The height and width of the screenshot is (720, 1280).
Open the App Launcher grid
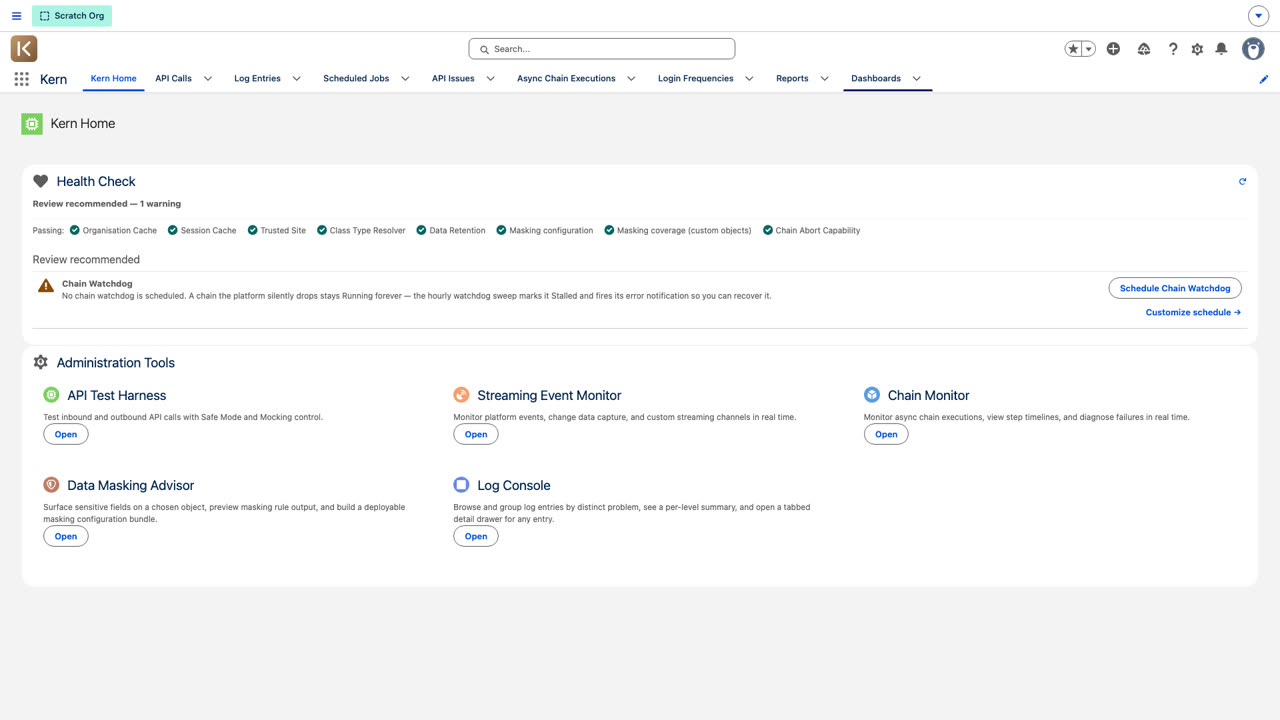tap(21, 79)
